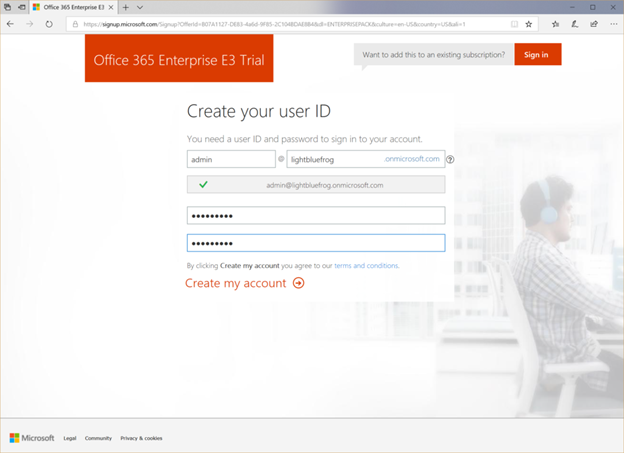This screenshot has width=624, height=453.
Task: Refresh the signup page
Action: click(x=49, y=24)
